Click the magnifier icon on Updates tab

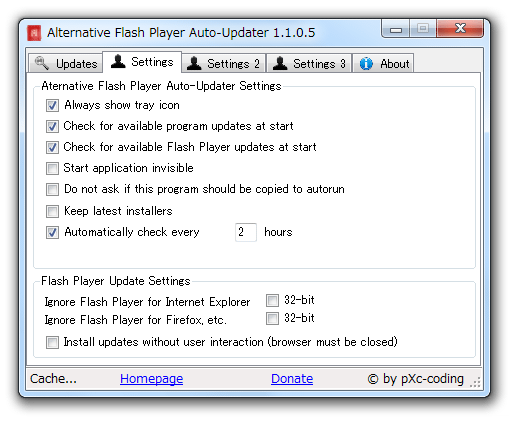[x=42, y=63]
